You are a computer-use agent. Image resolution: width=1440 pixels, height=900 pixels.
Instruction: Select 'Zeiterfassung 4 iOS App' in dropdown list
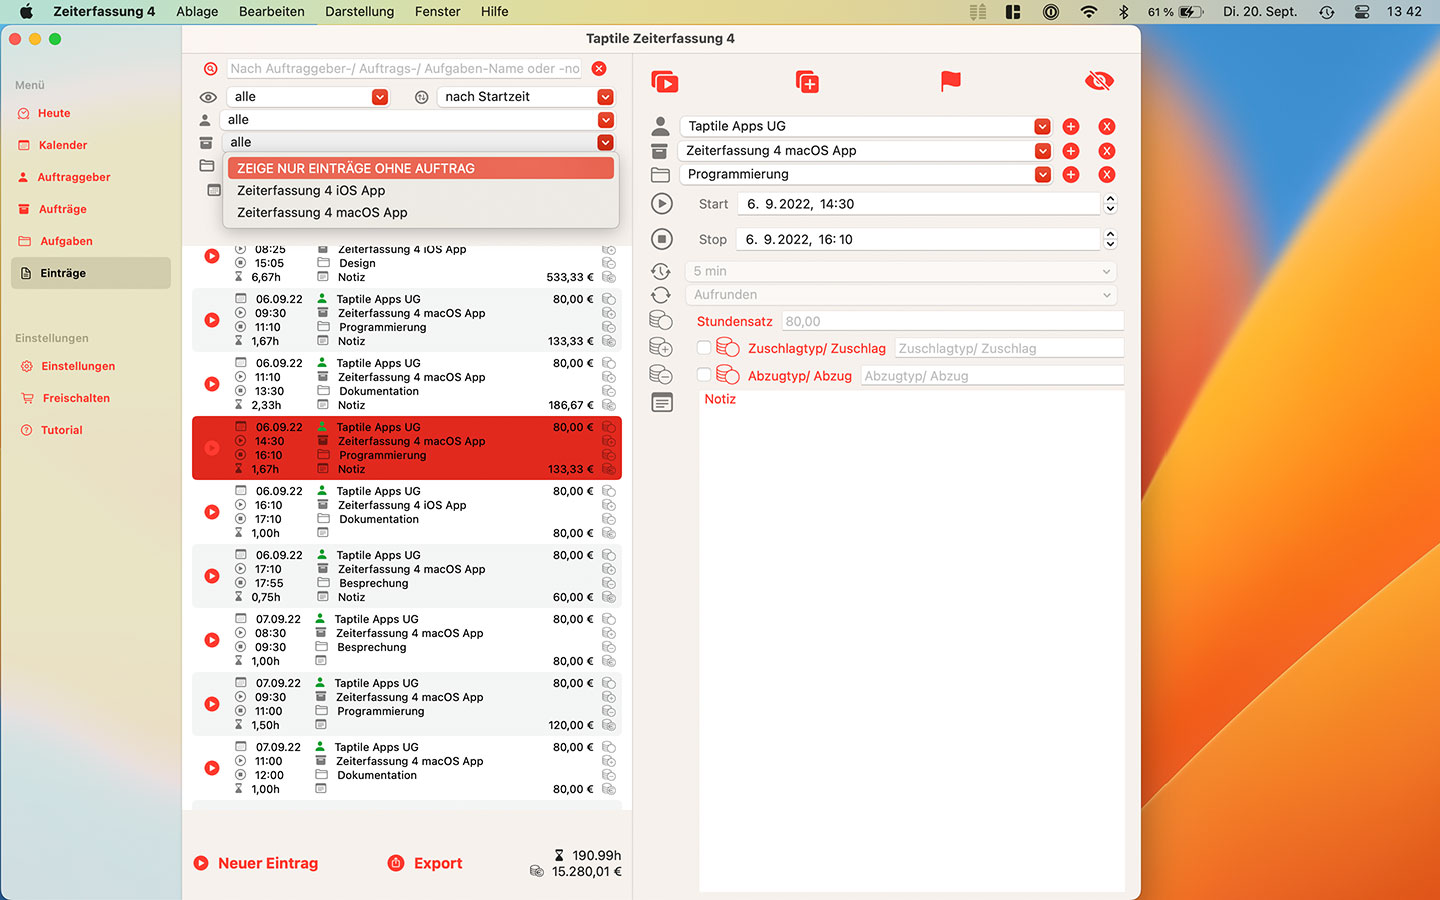(420, 190)
